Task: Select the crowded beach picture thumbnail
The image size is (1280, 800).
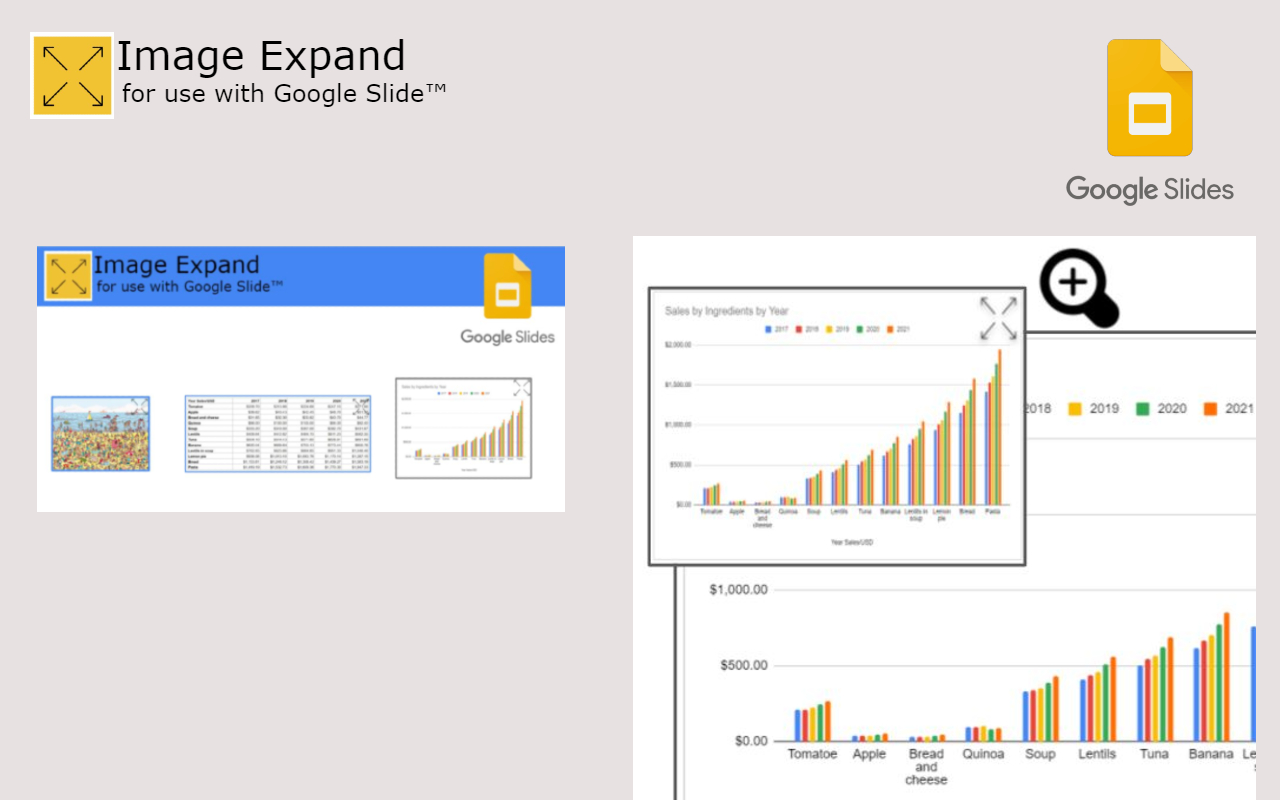Action: [101, 433]
